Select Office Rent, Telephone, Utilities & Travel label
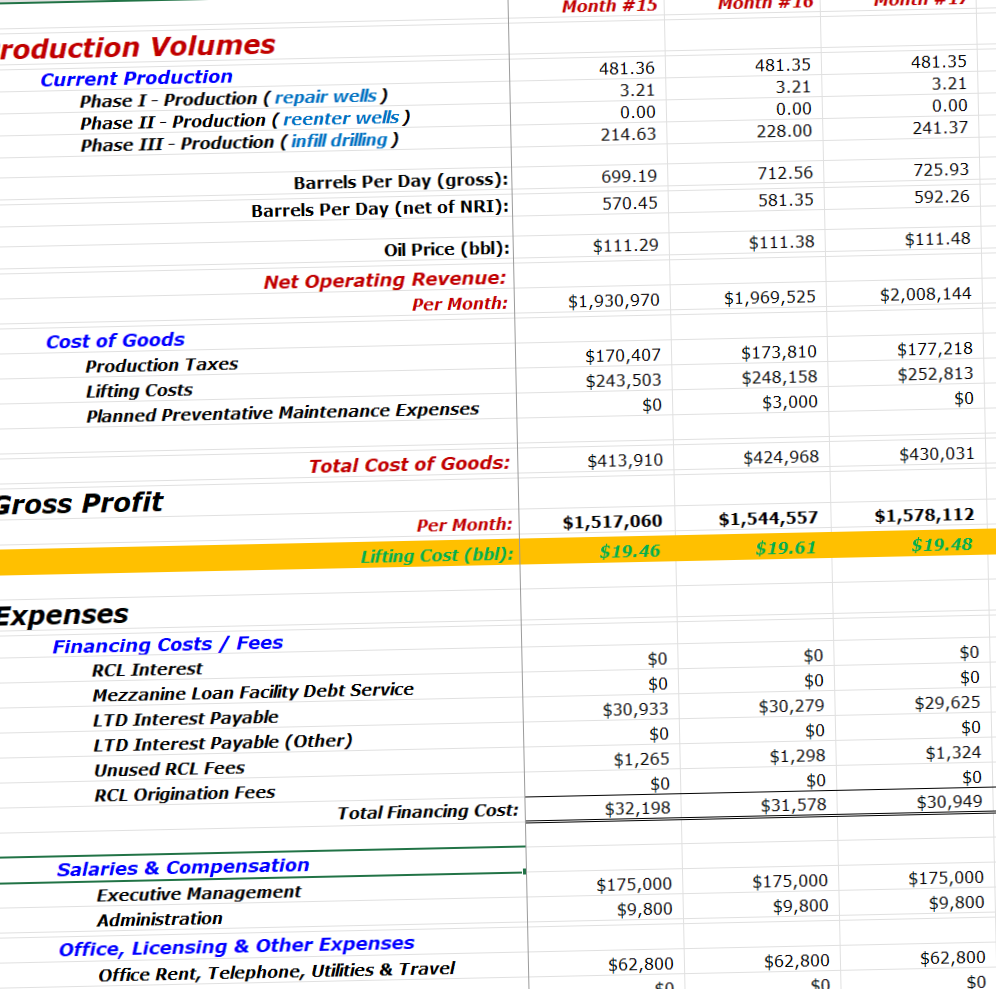The height and width of the screenshot is (989, 996). point(277,972)
